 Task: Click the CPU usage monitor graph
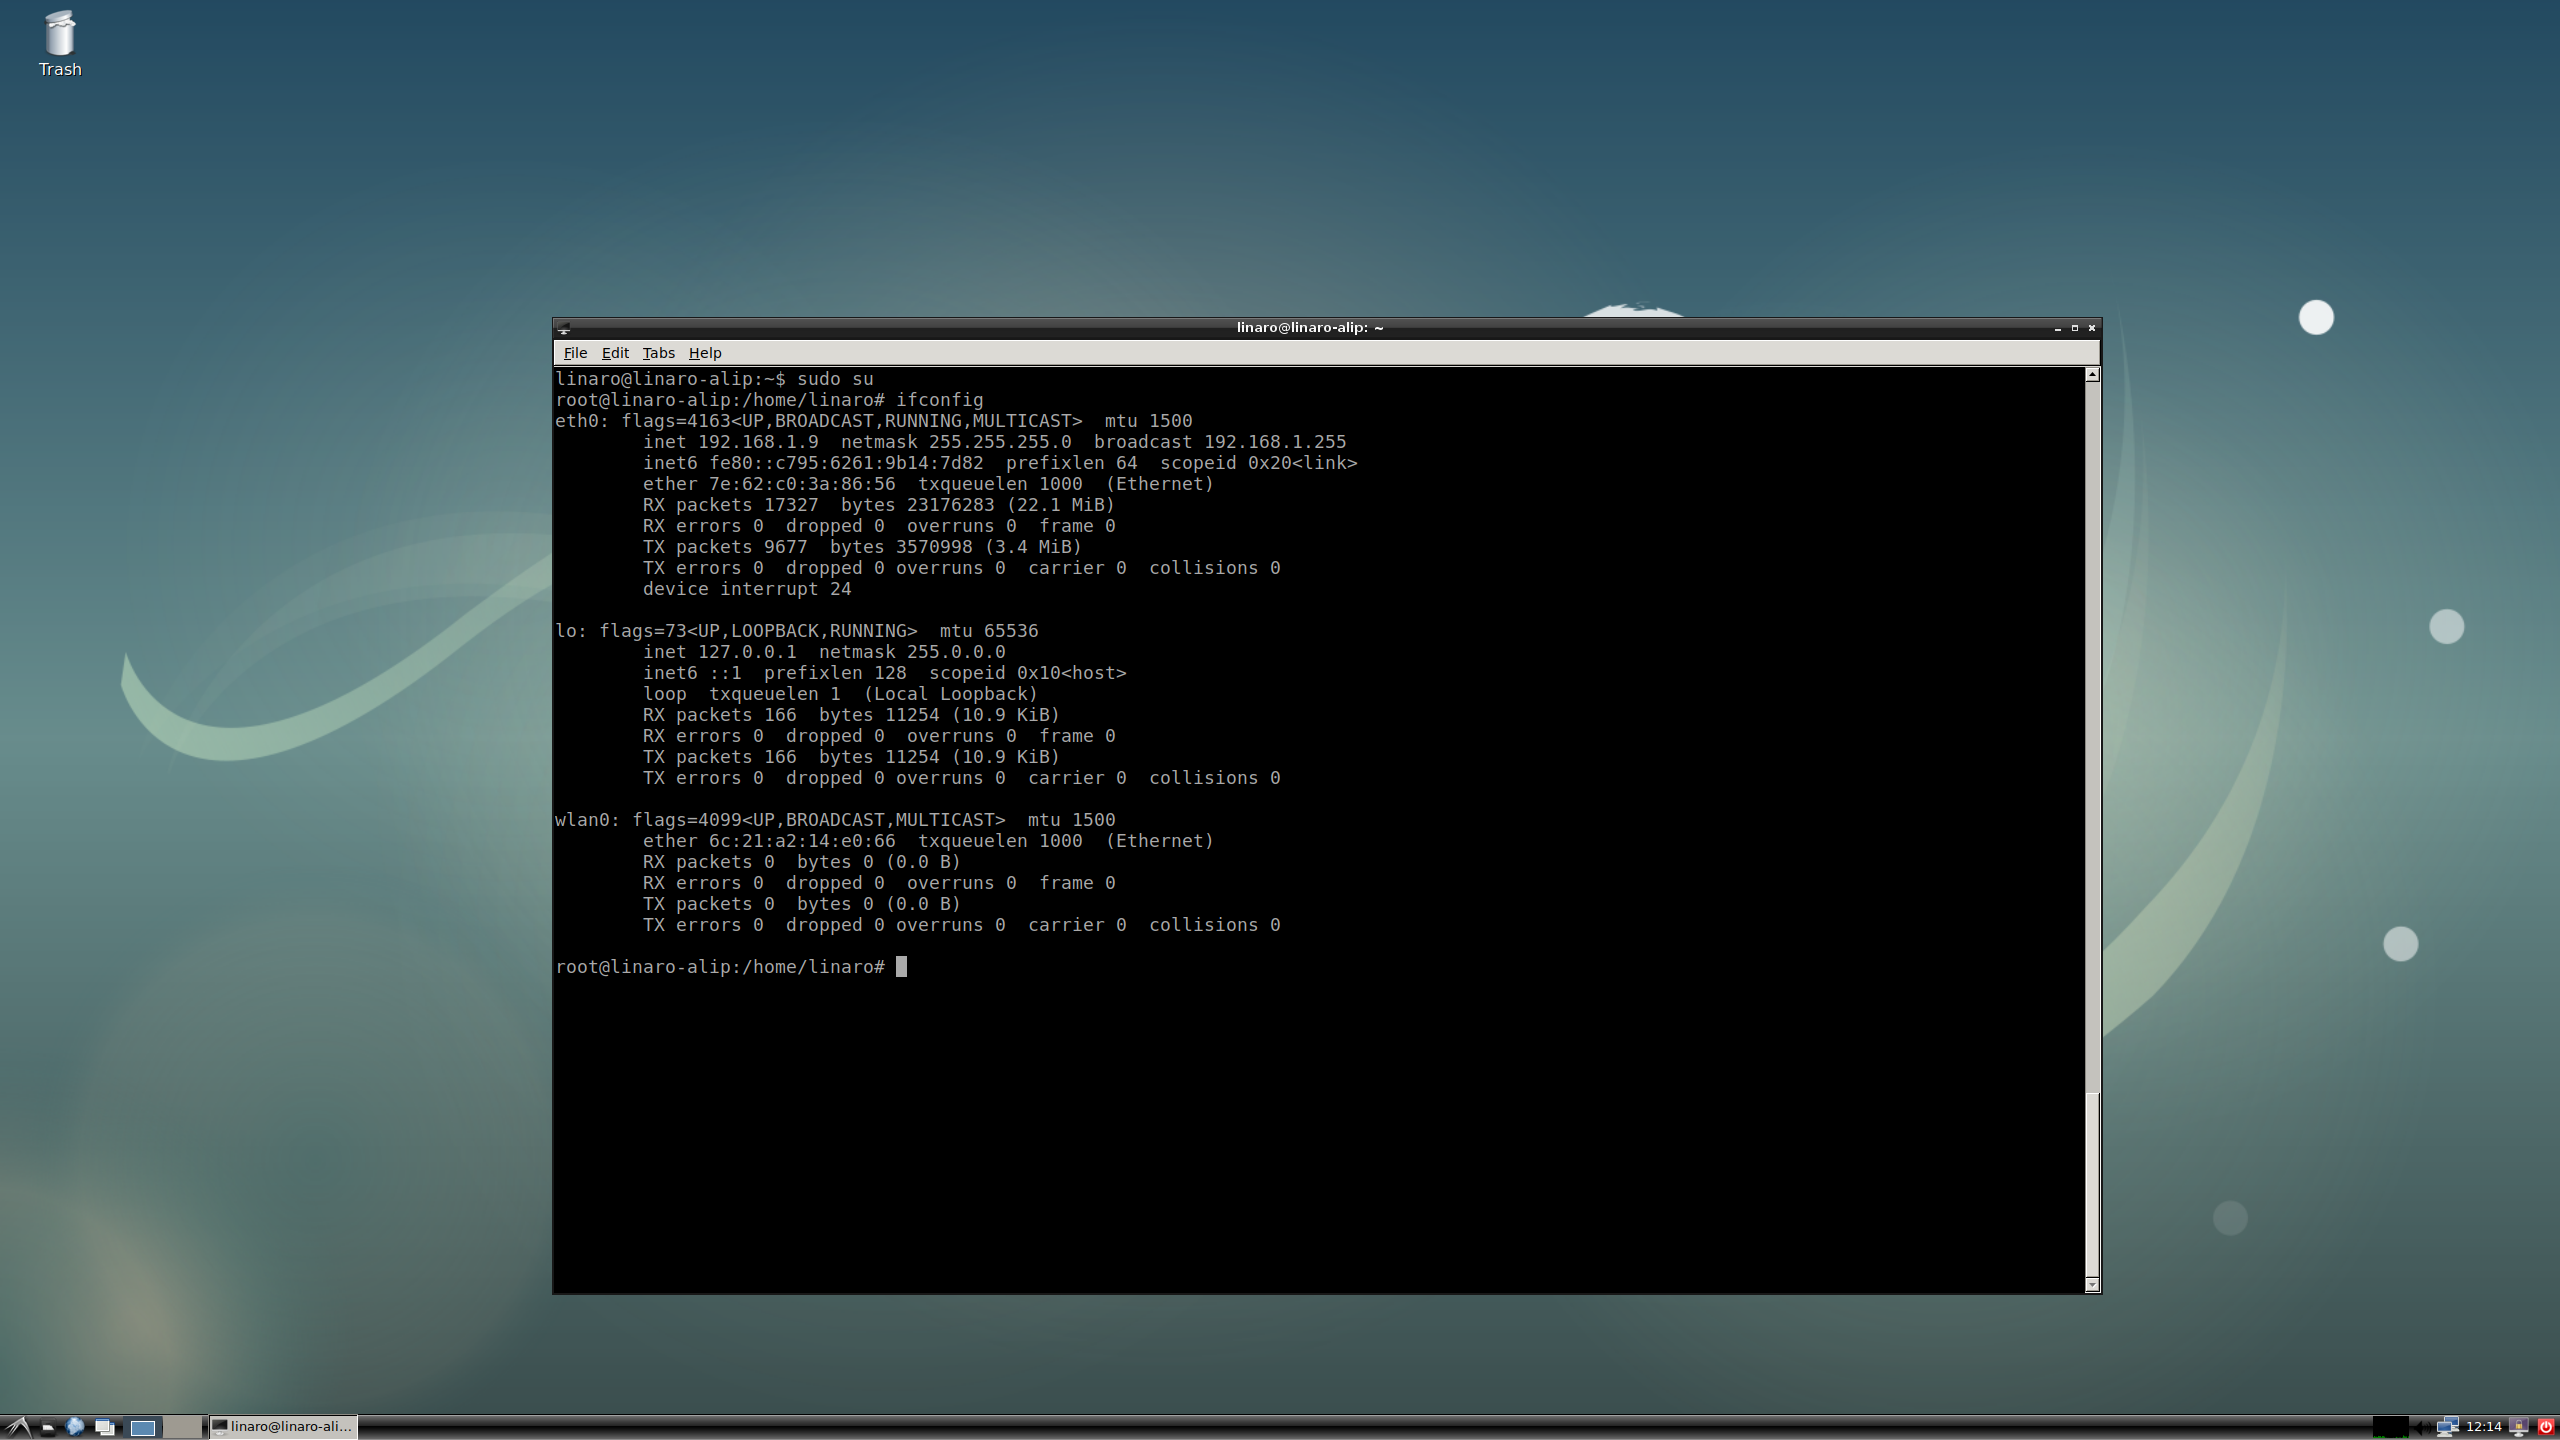click(2391, 1427)
